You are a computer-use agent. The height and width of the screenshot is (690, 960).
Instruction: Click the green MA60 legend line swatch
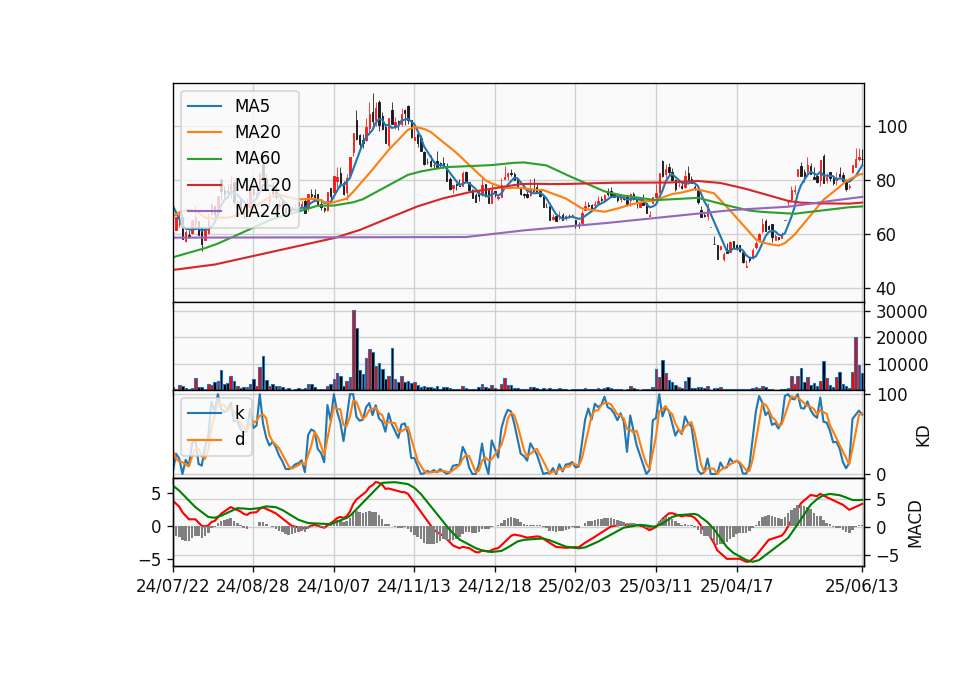point(204,159)
